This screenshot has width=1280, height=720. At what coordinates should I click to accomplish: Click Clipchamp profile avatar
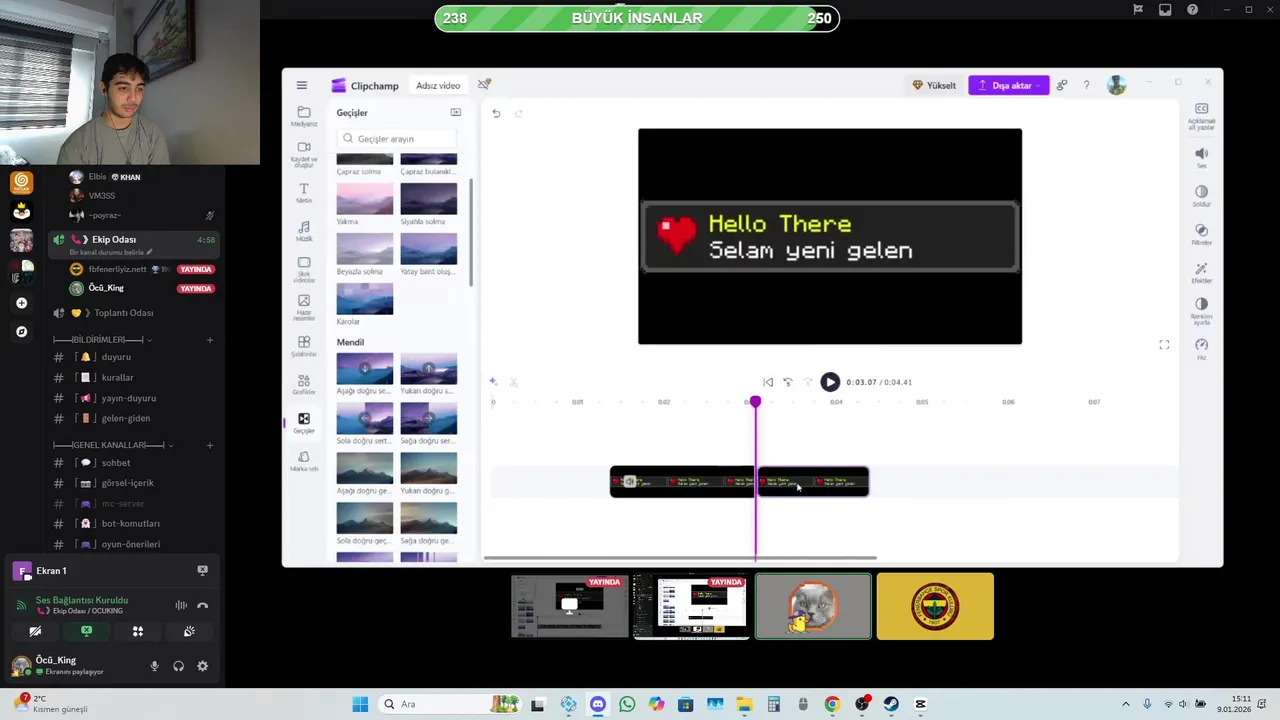coord(1117,85)
